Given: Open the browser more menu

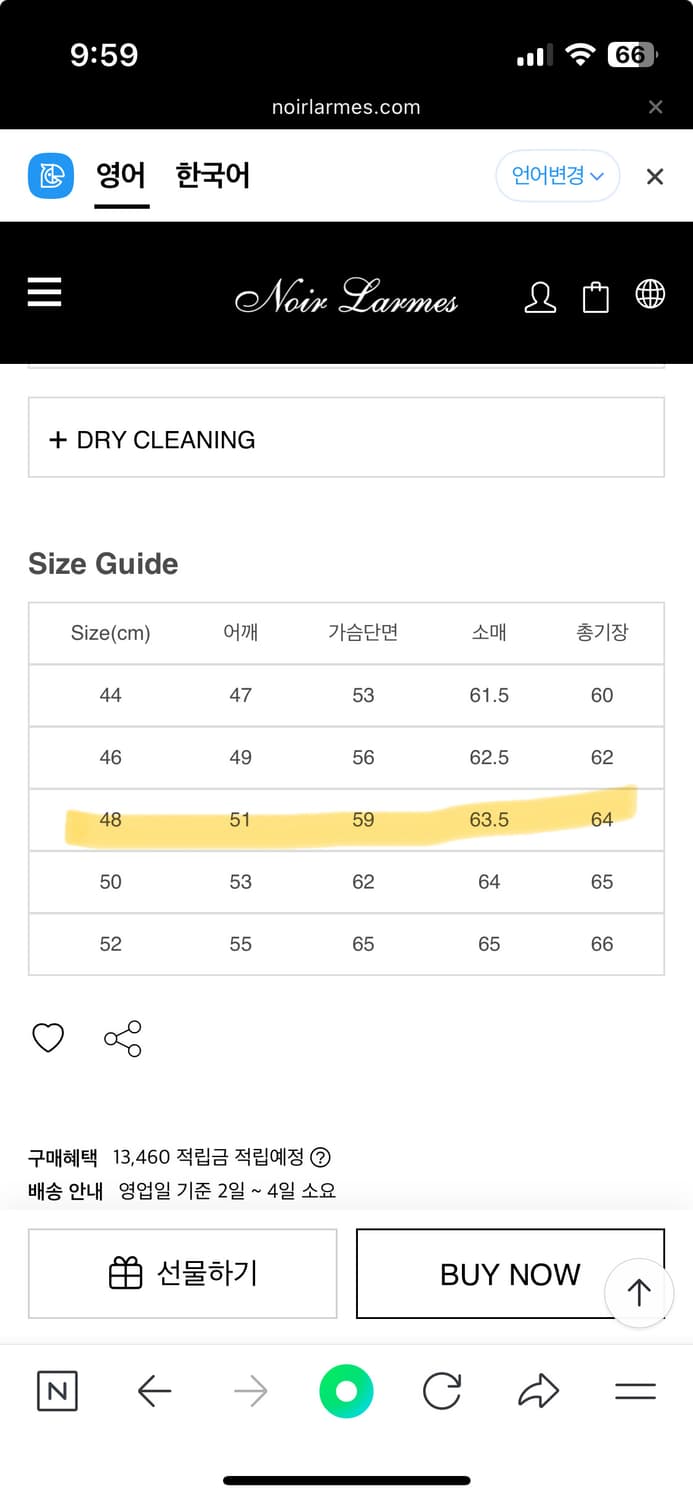Looking at the screenshot, I should coord(635,1391).
